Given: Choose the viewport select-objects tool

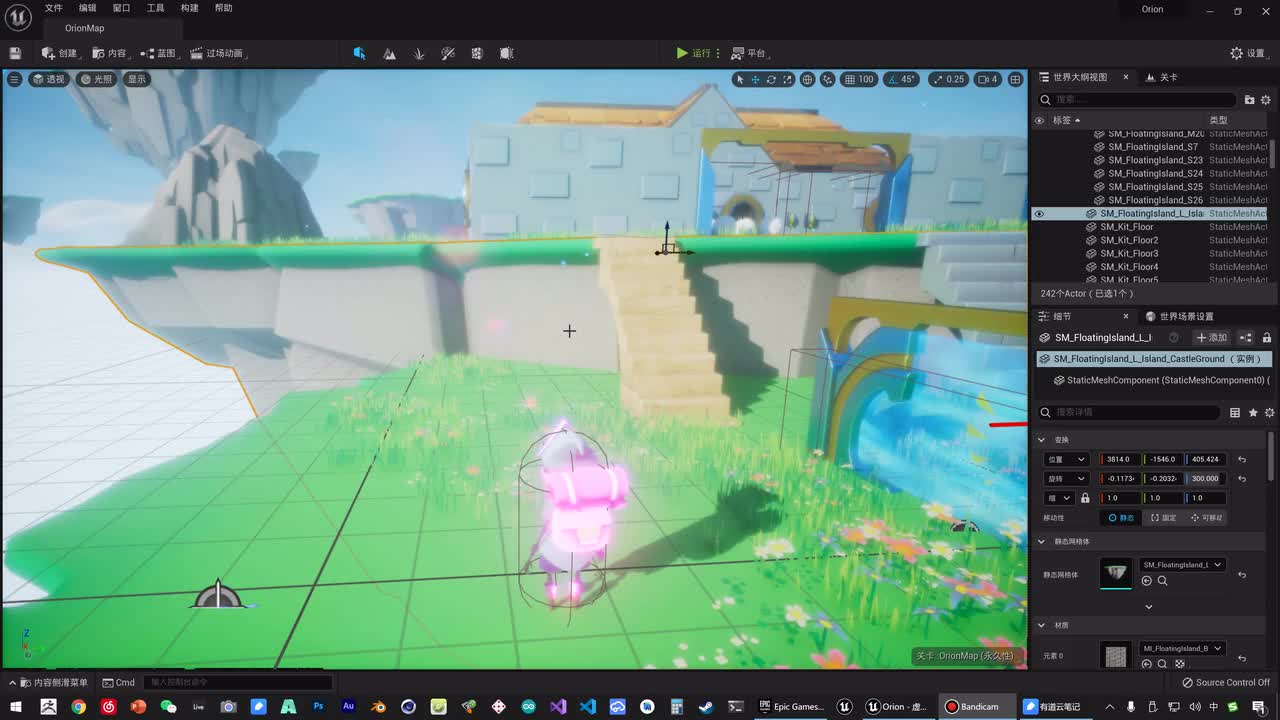Looking at the screenshot, I should [739, 79].
